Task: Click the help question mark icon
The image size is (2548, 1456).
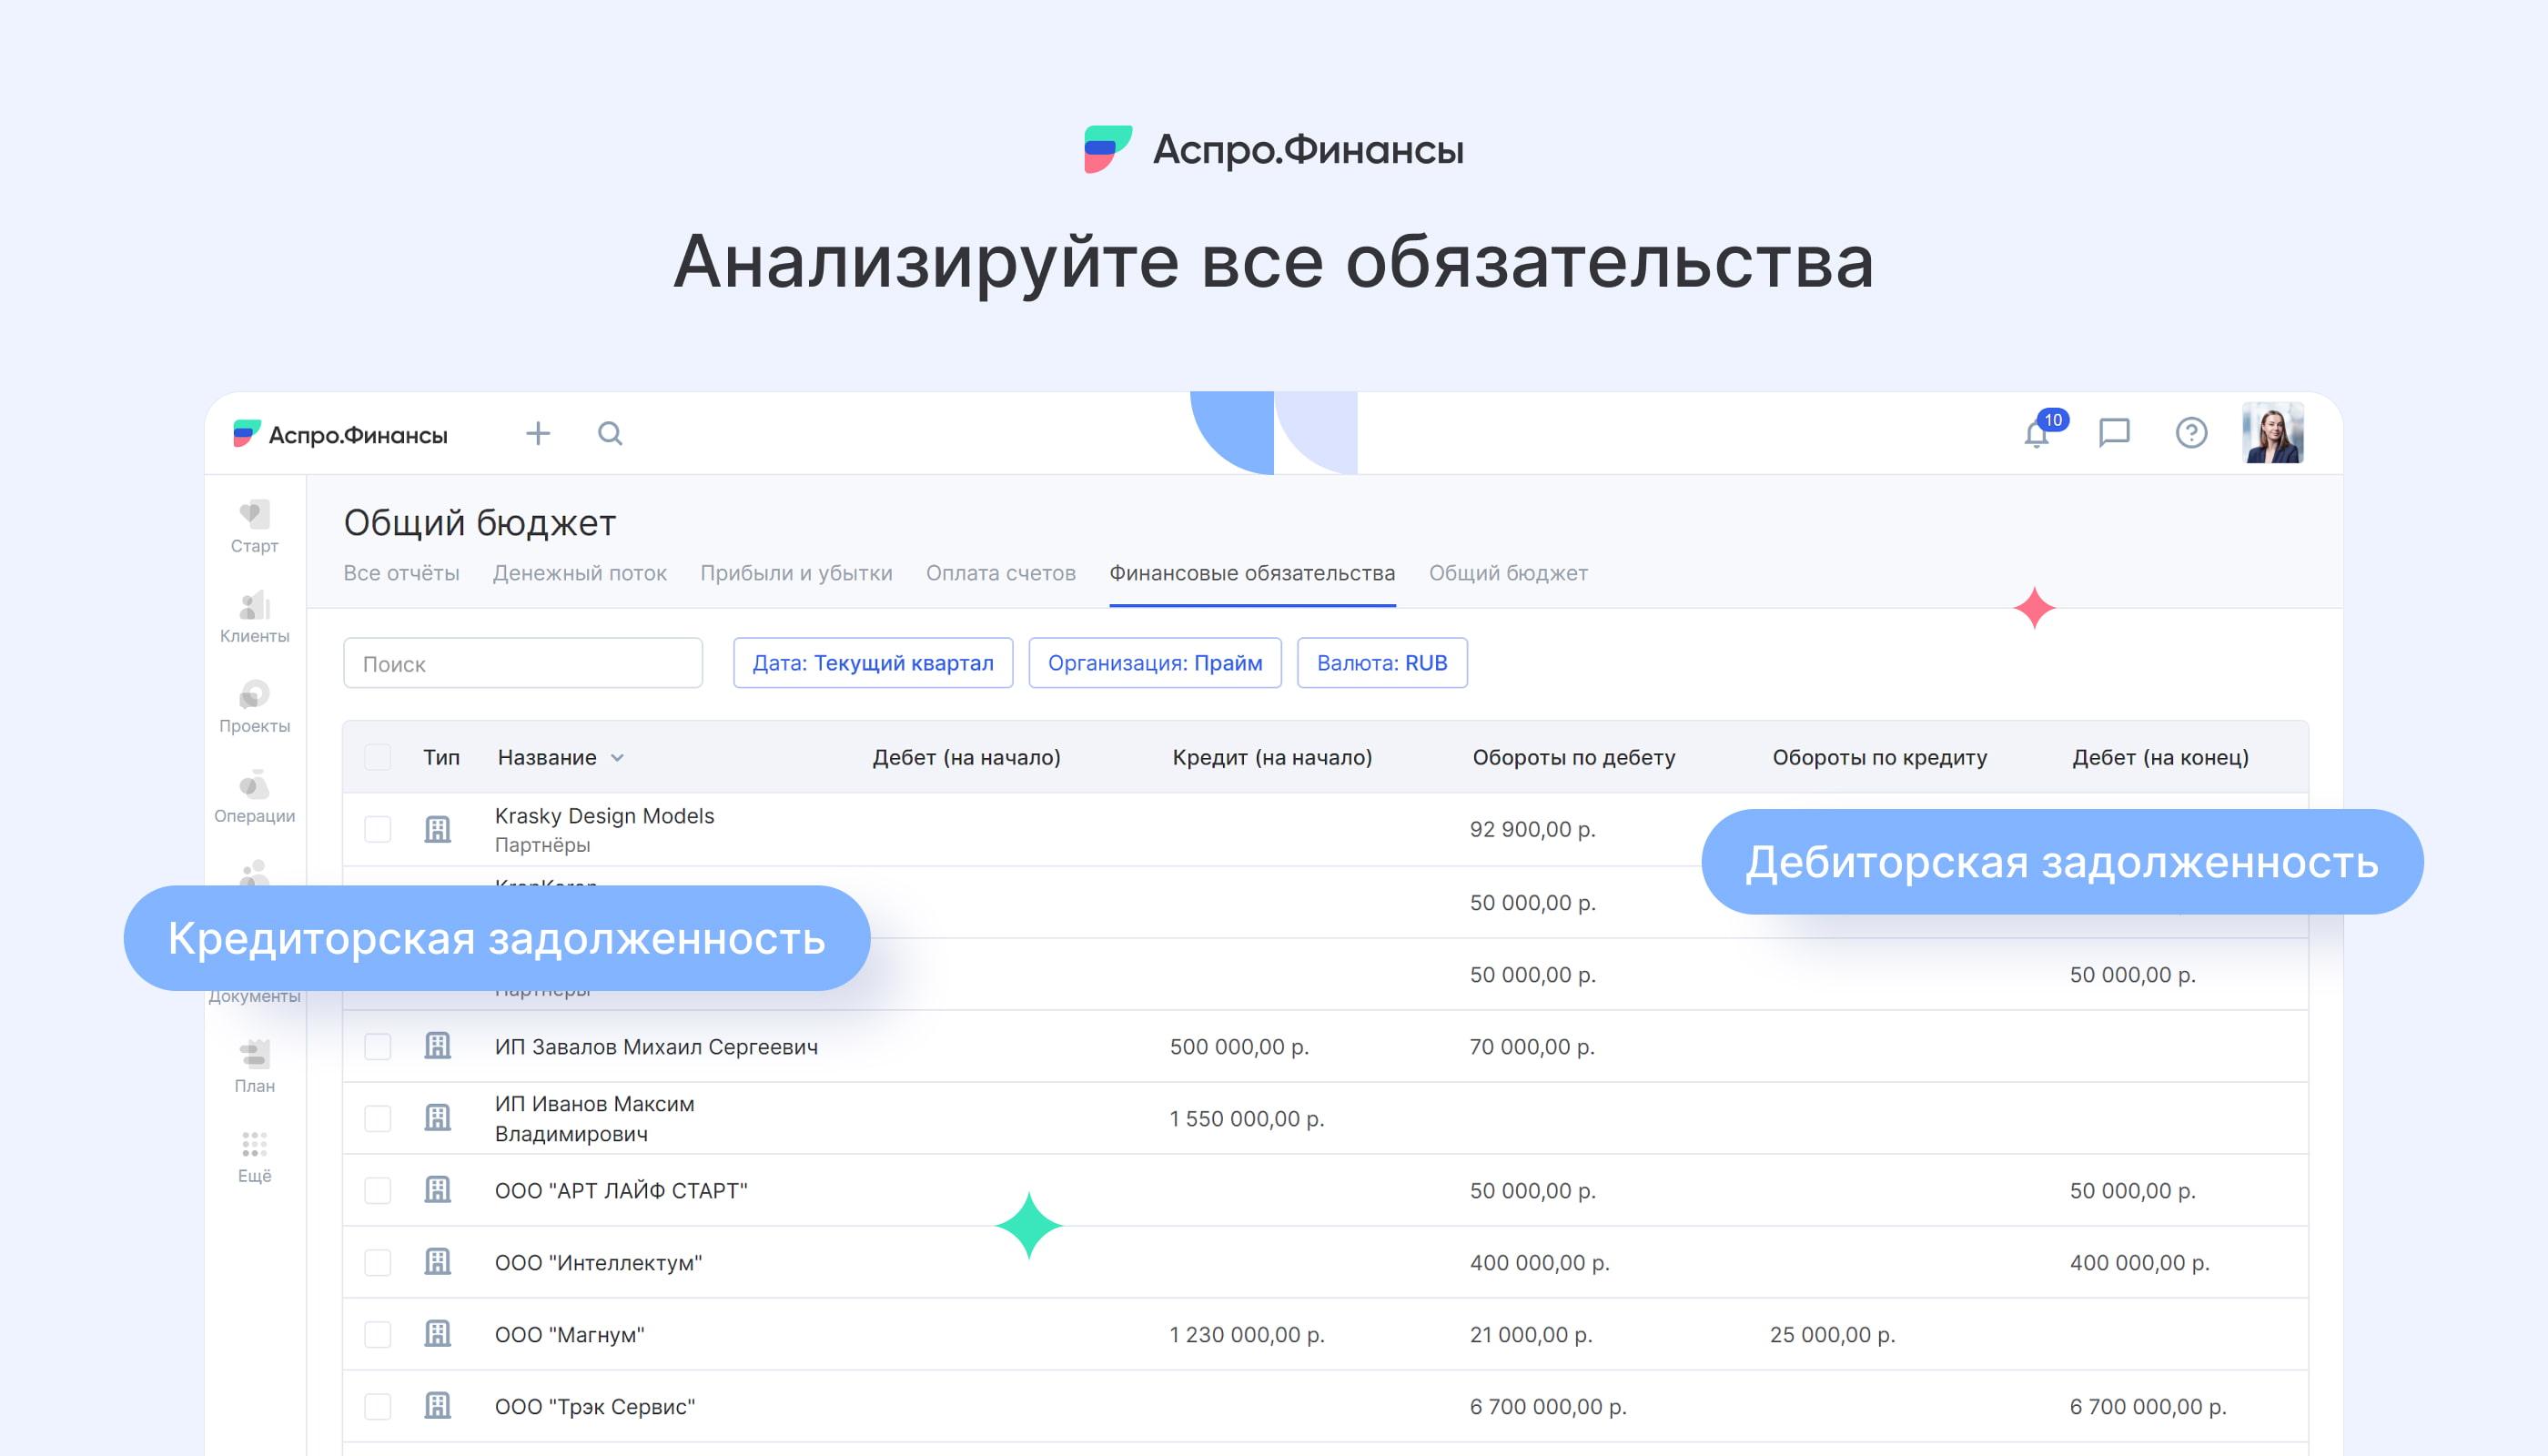Action: [x=2191, y=433]
